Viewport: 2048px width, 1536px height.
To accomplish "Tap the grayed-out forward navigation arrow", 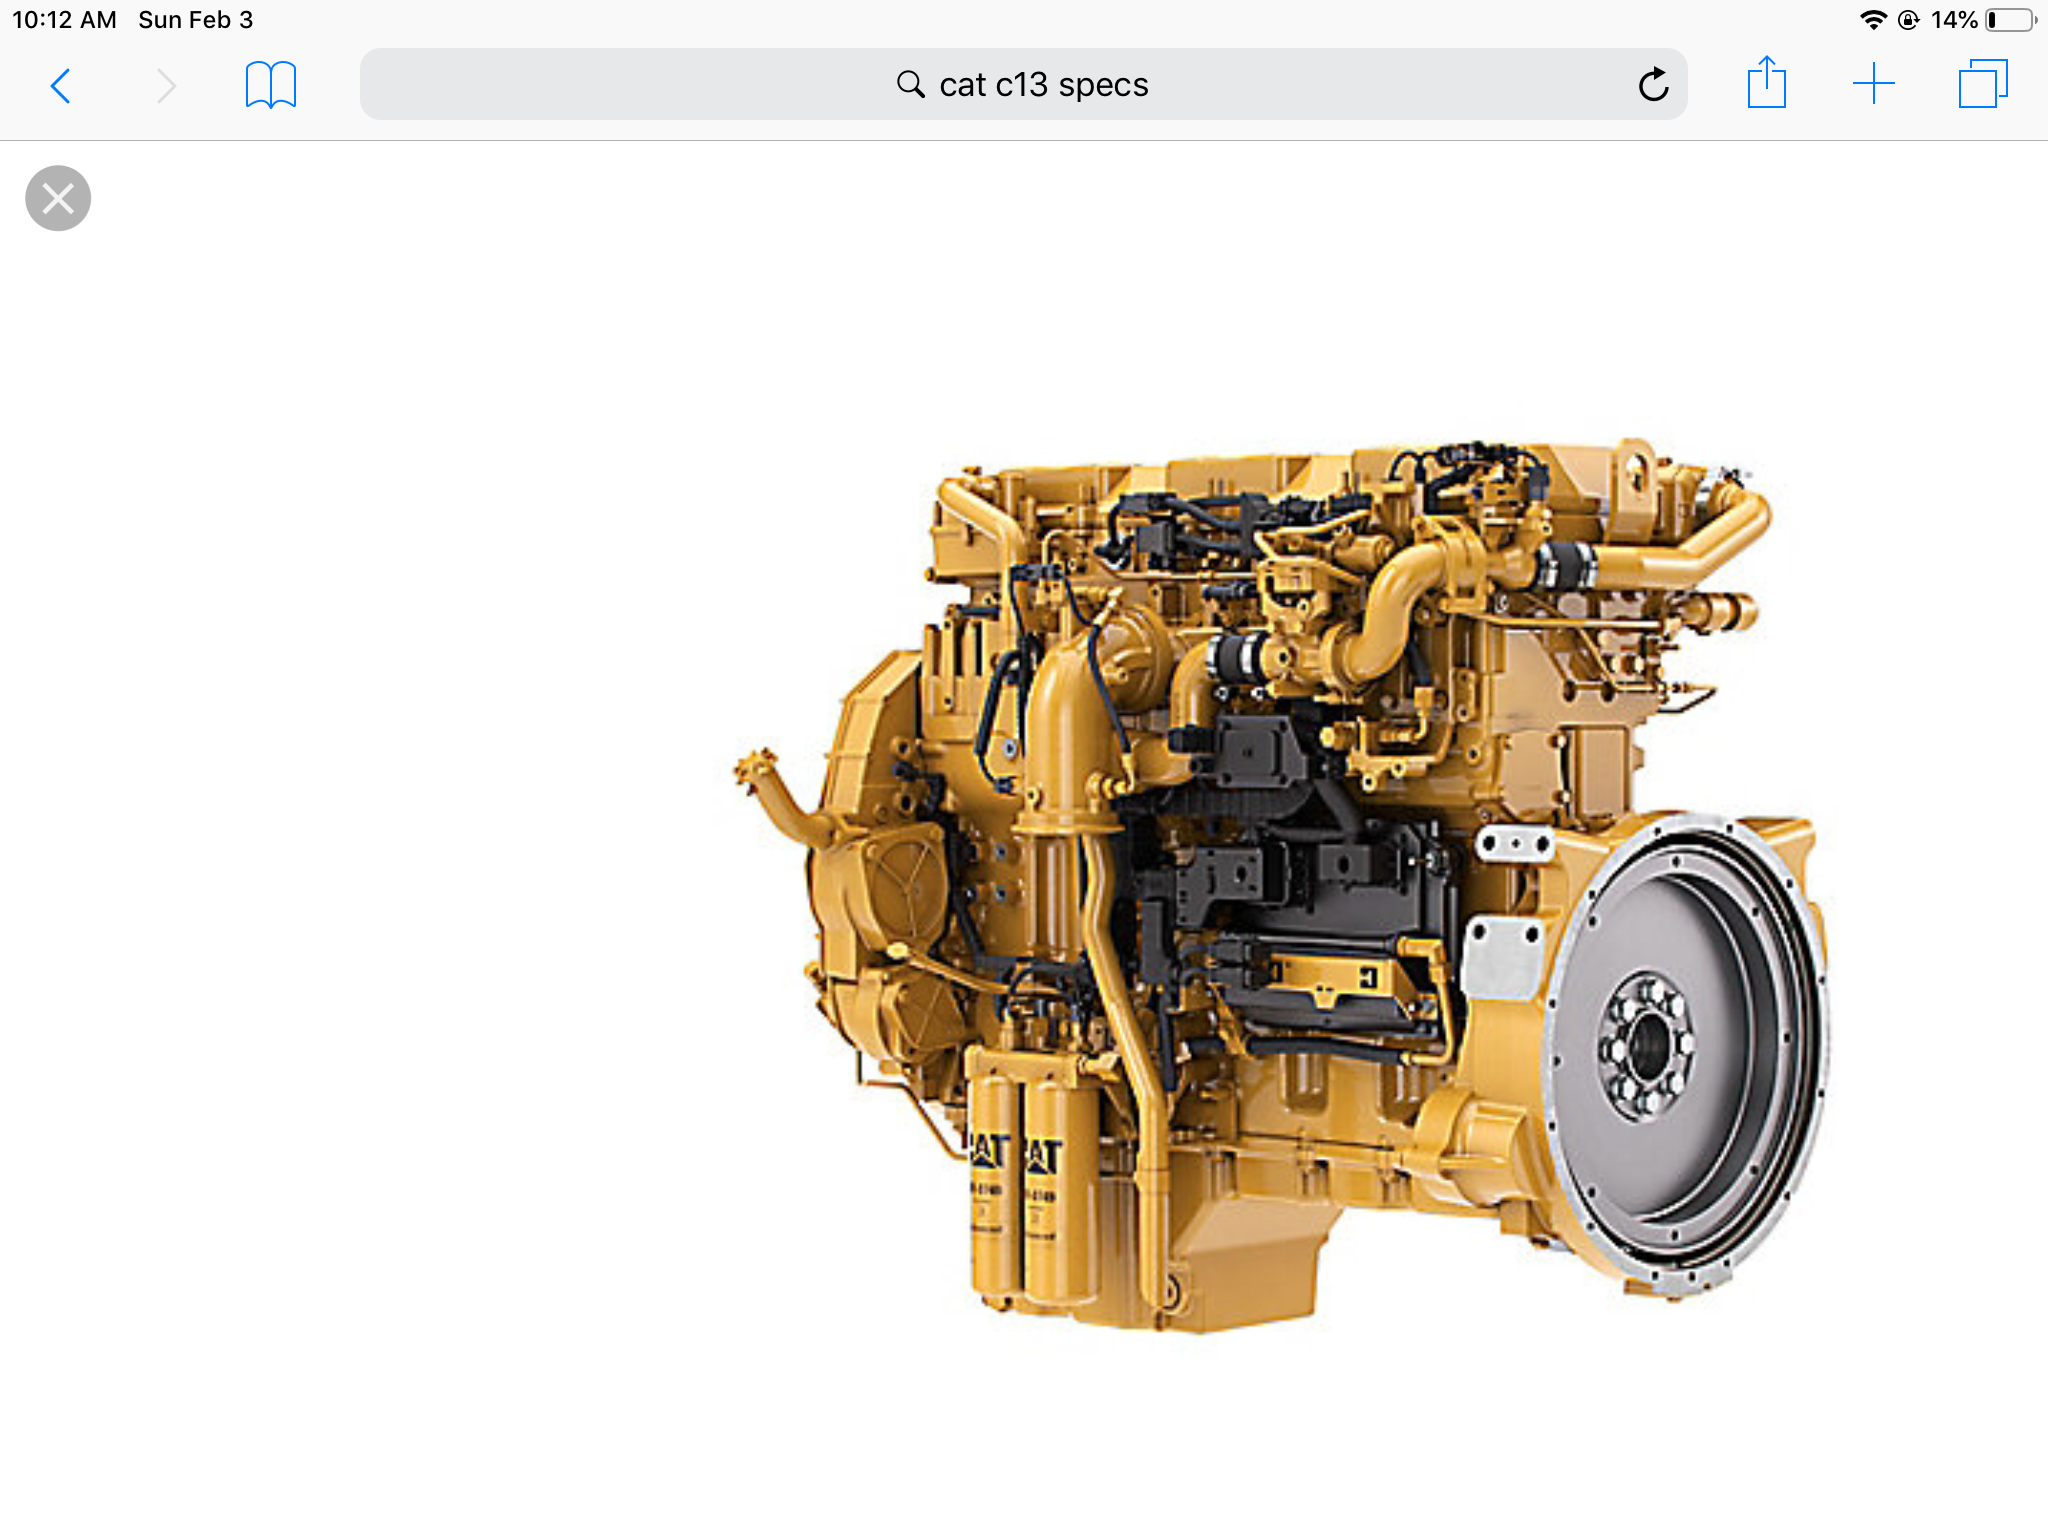I will click(x=163, y=85).
